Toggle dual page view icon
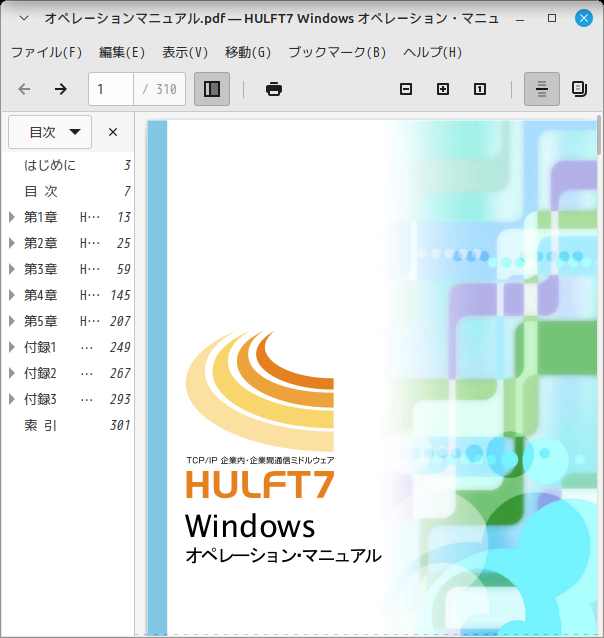The width and height of the screenshot is (604, 638). (x=579, y=89)
